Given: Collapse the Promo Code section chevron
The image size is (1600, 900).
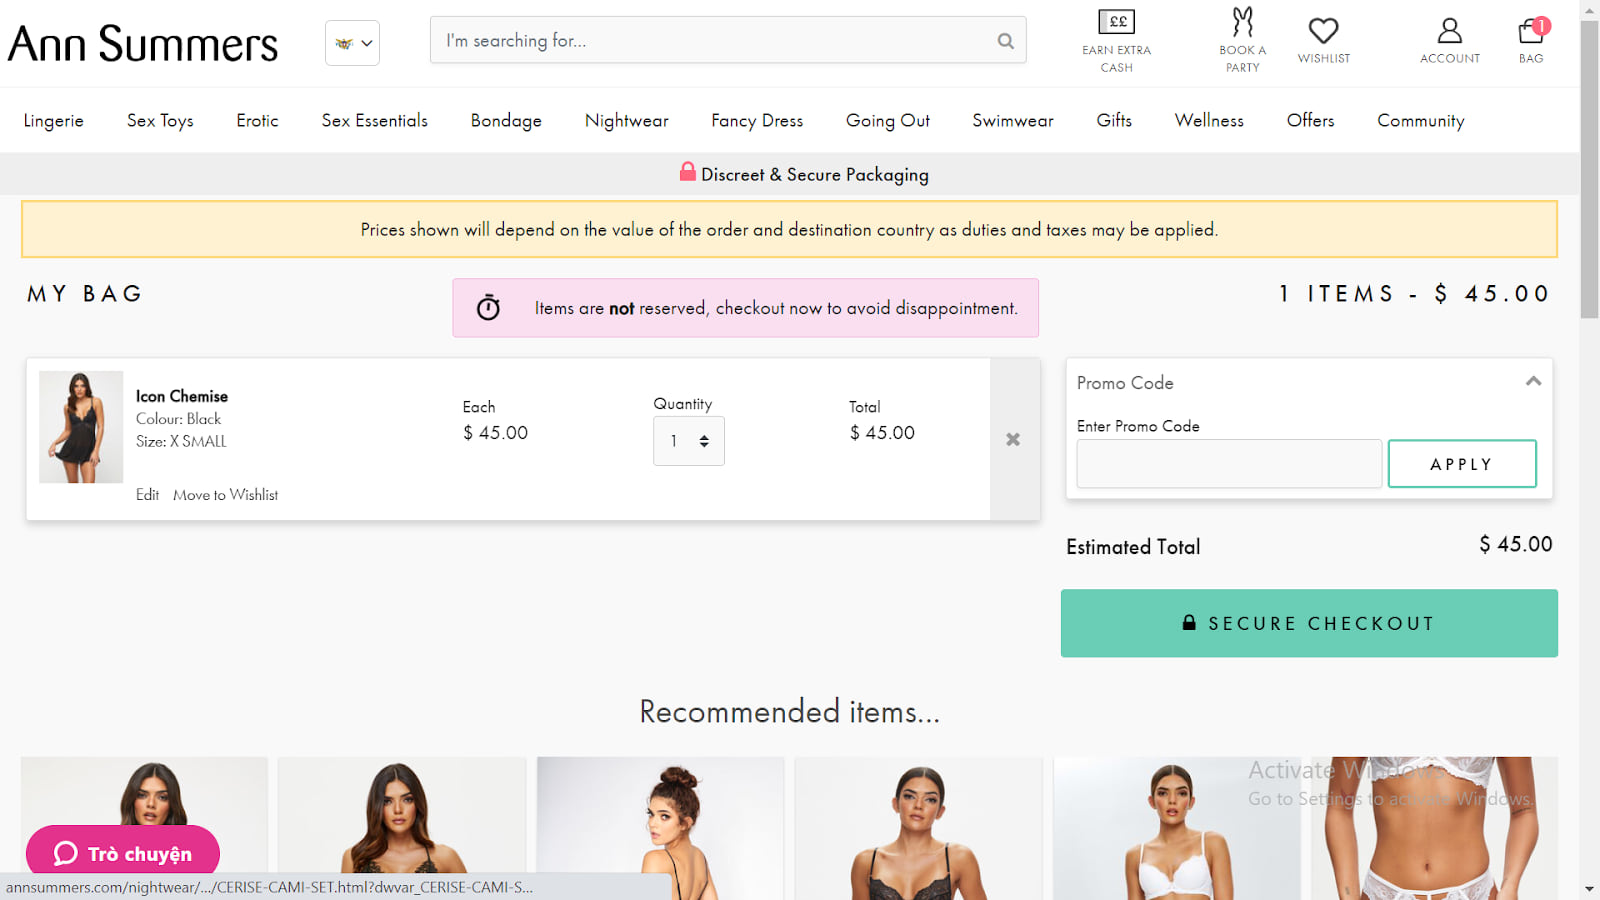Looking at the screenshot, I should point(1533,381).
